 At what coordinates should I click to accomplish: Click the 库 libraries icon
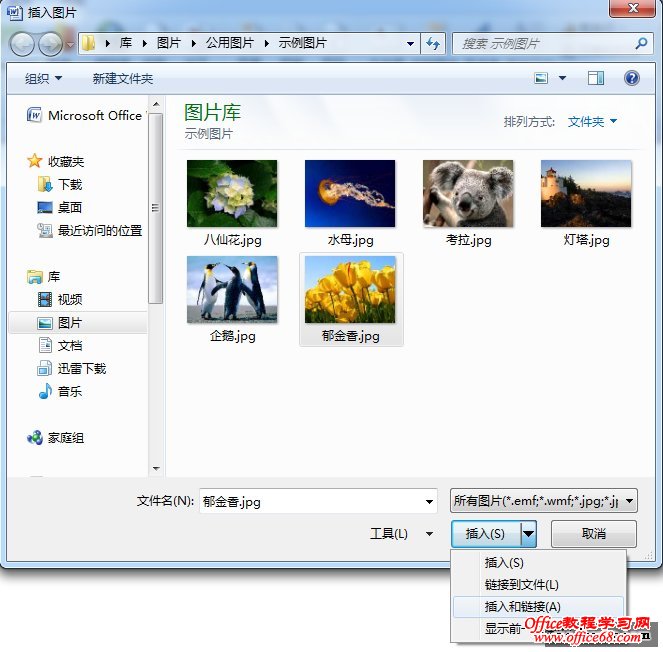pyautogui.click(x=35, y=277)
